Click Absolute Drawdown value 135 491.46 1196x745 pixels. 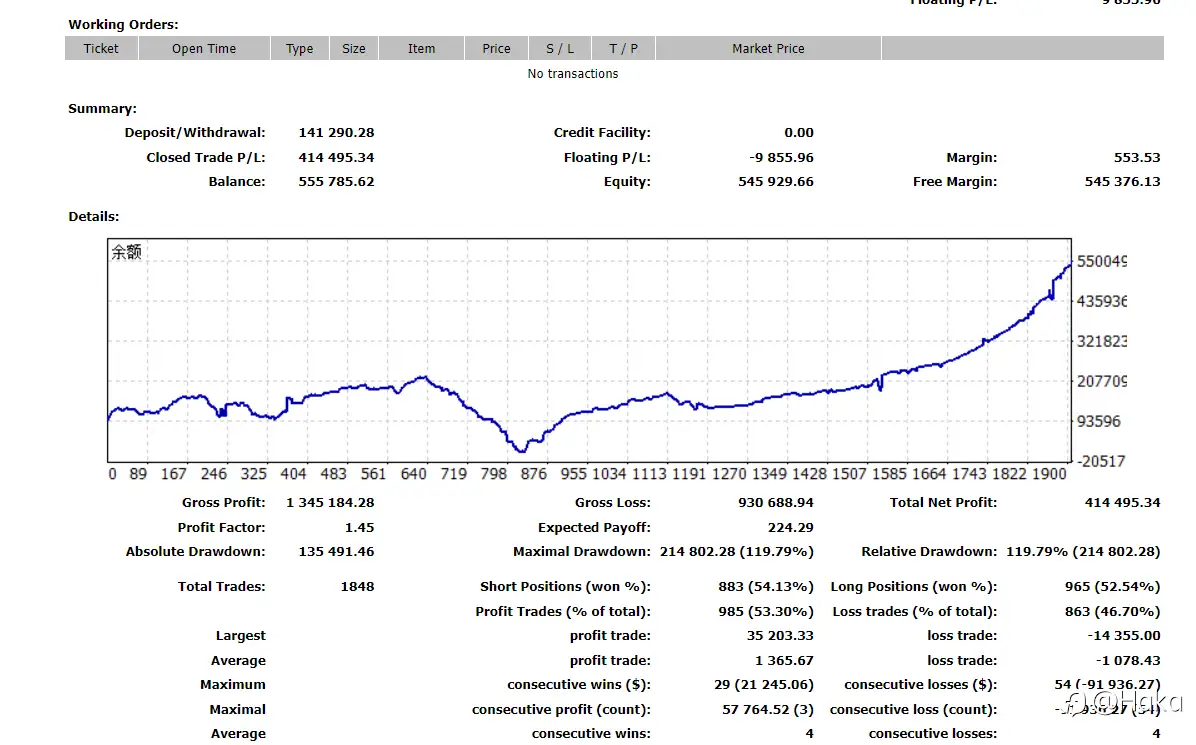point(336,552)
